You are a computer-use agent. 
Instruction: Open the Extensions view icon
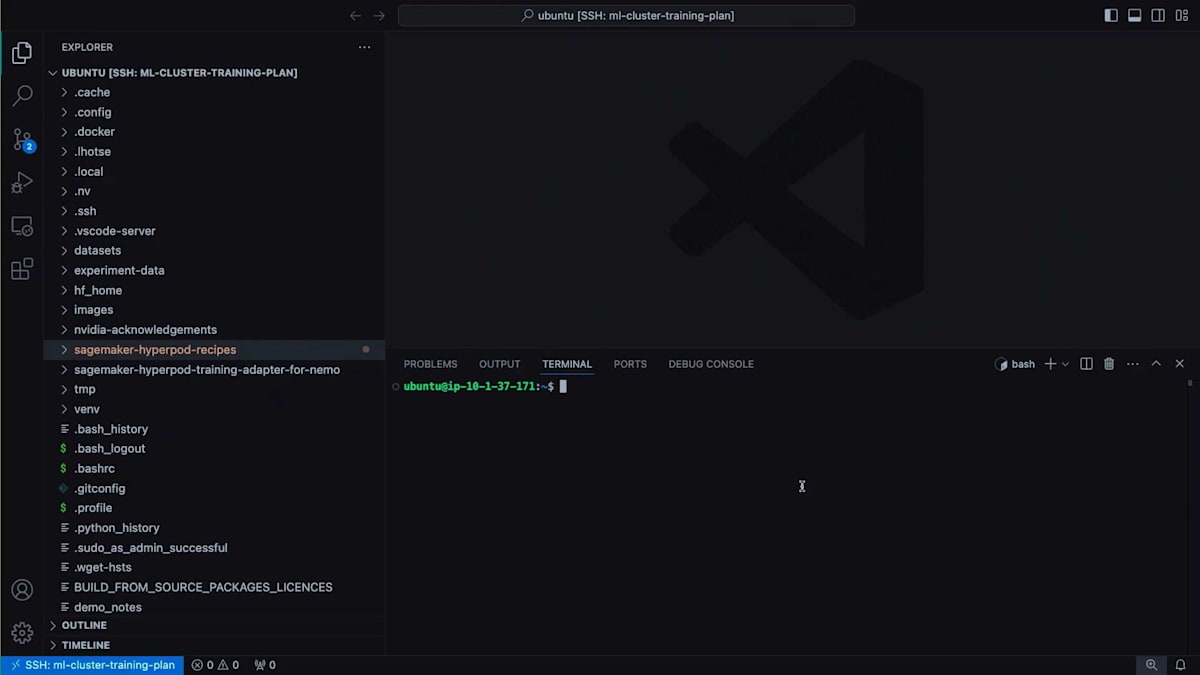pos(22,270)
